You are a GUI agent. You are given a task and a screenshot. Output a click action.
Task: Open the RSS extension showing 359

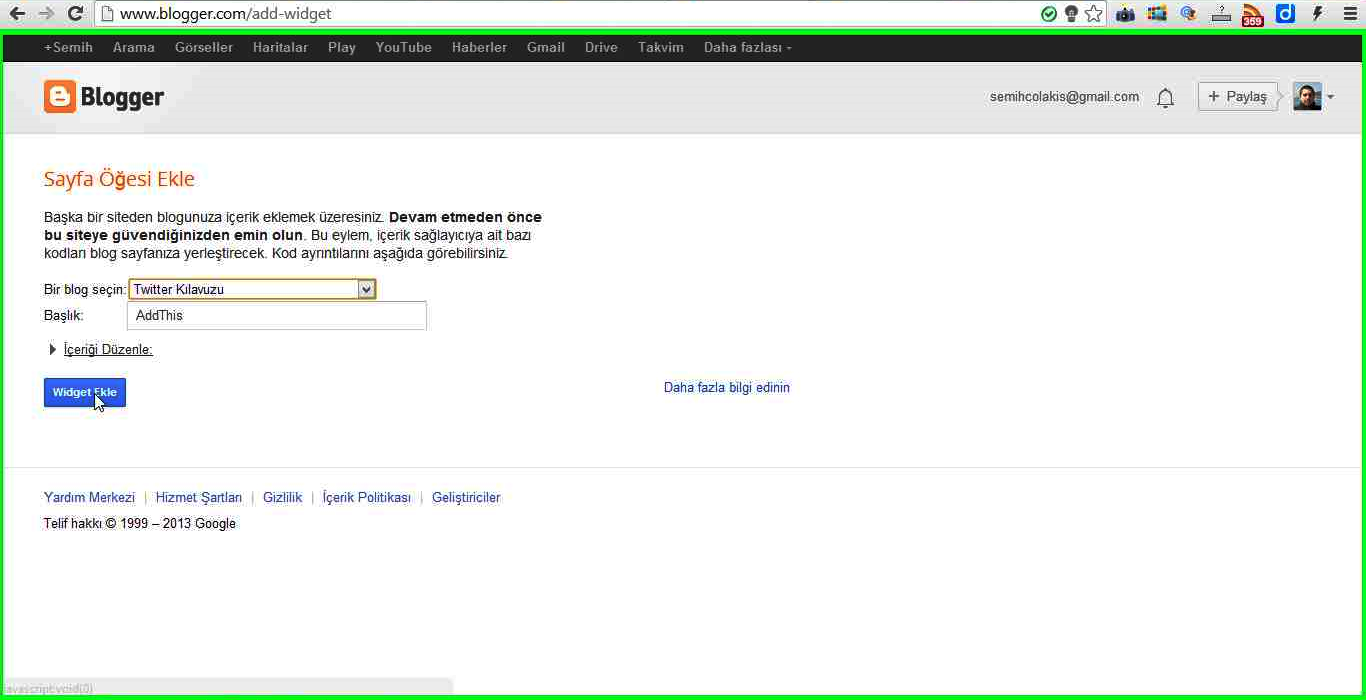click(1253, 14)
